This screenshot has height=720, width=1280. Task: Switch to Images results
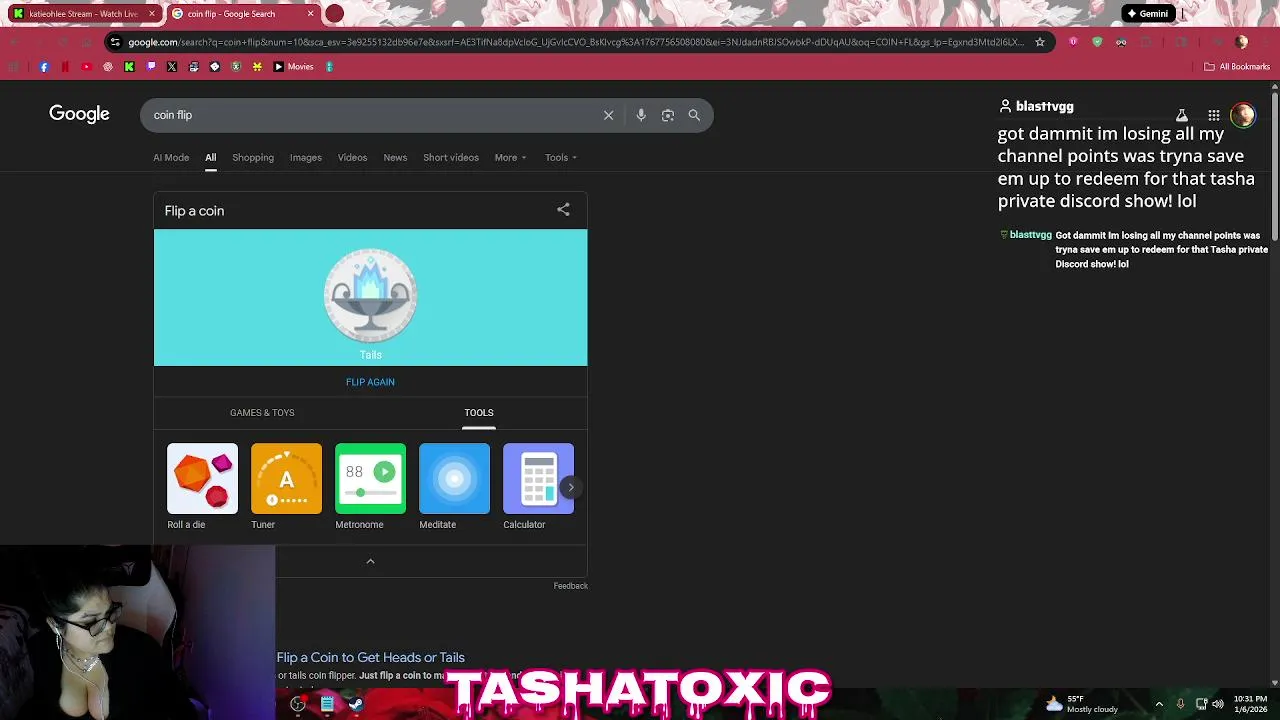(x=306, y=158)
